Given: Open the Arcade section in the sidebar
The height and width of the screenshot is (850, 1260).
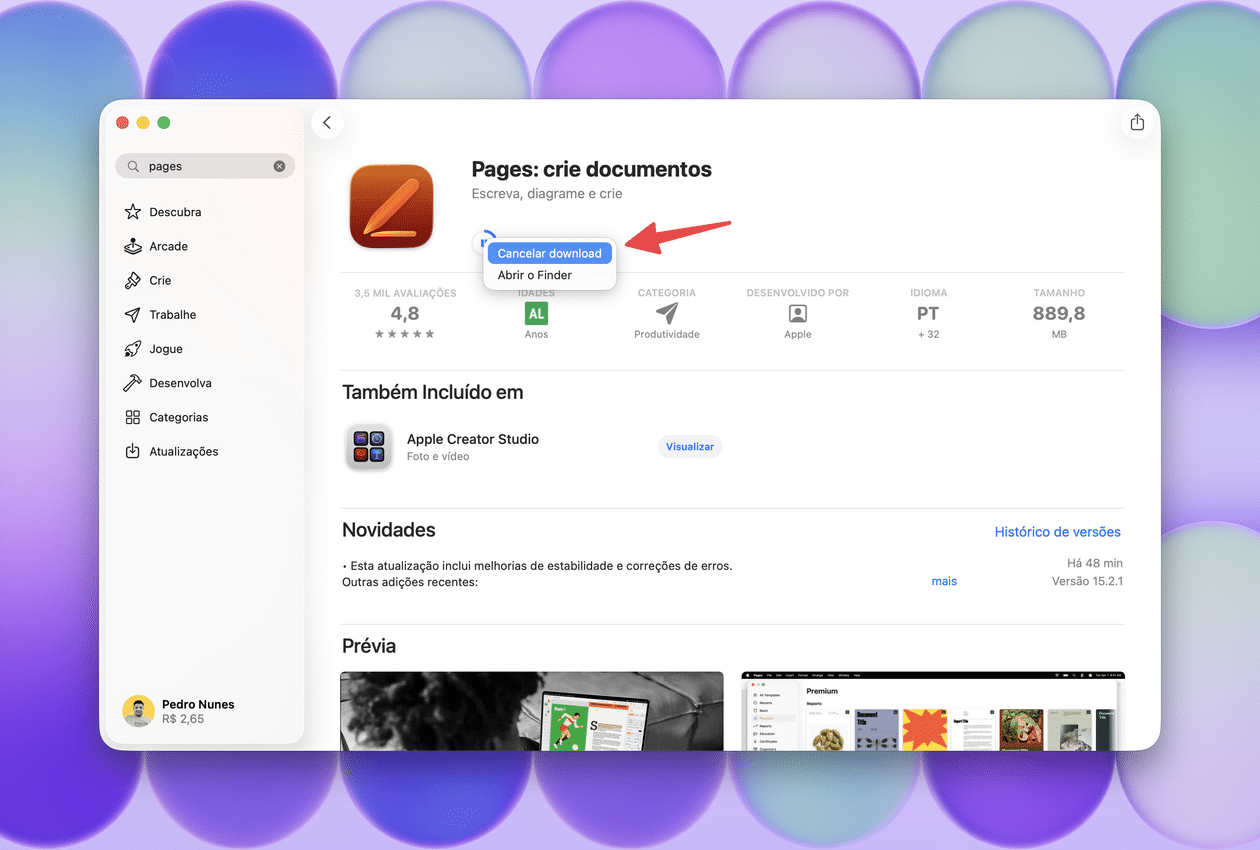Looking at the screenshot, I should (169, 246).
